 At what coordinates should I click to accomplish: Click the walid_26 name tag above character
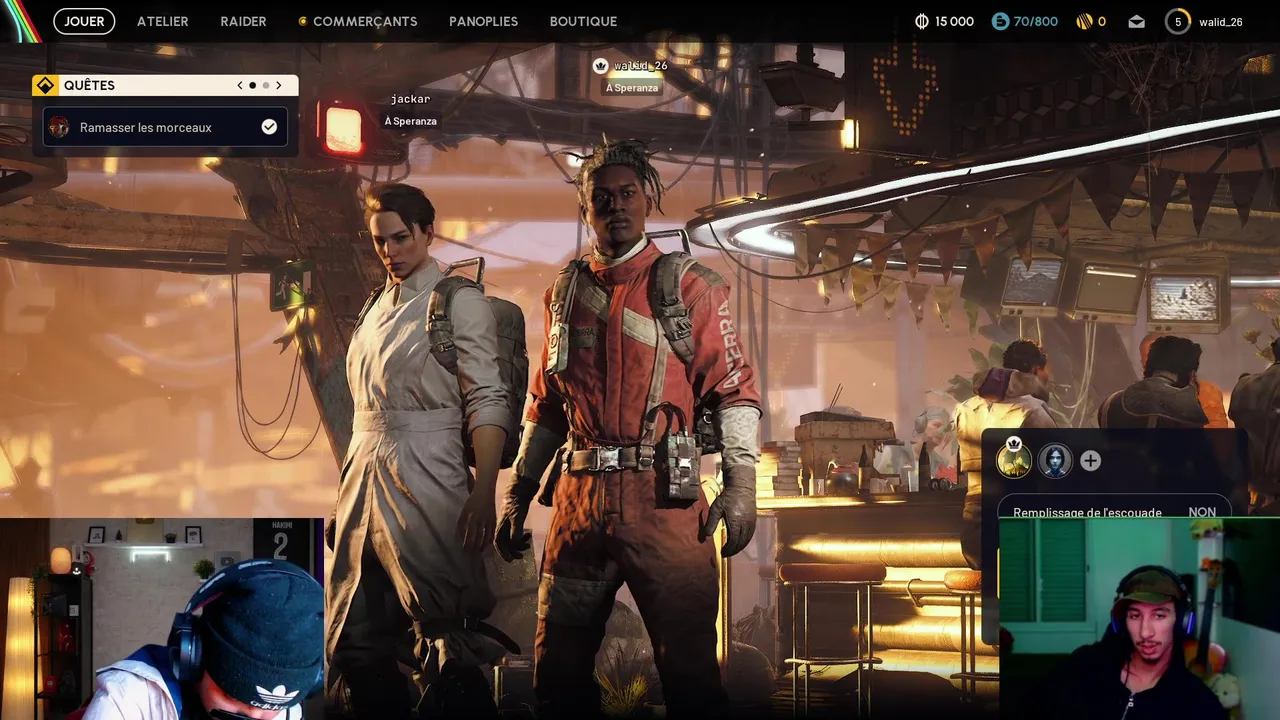click(x=640, y=66)
